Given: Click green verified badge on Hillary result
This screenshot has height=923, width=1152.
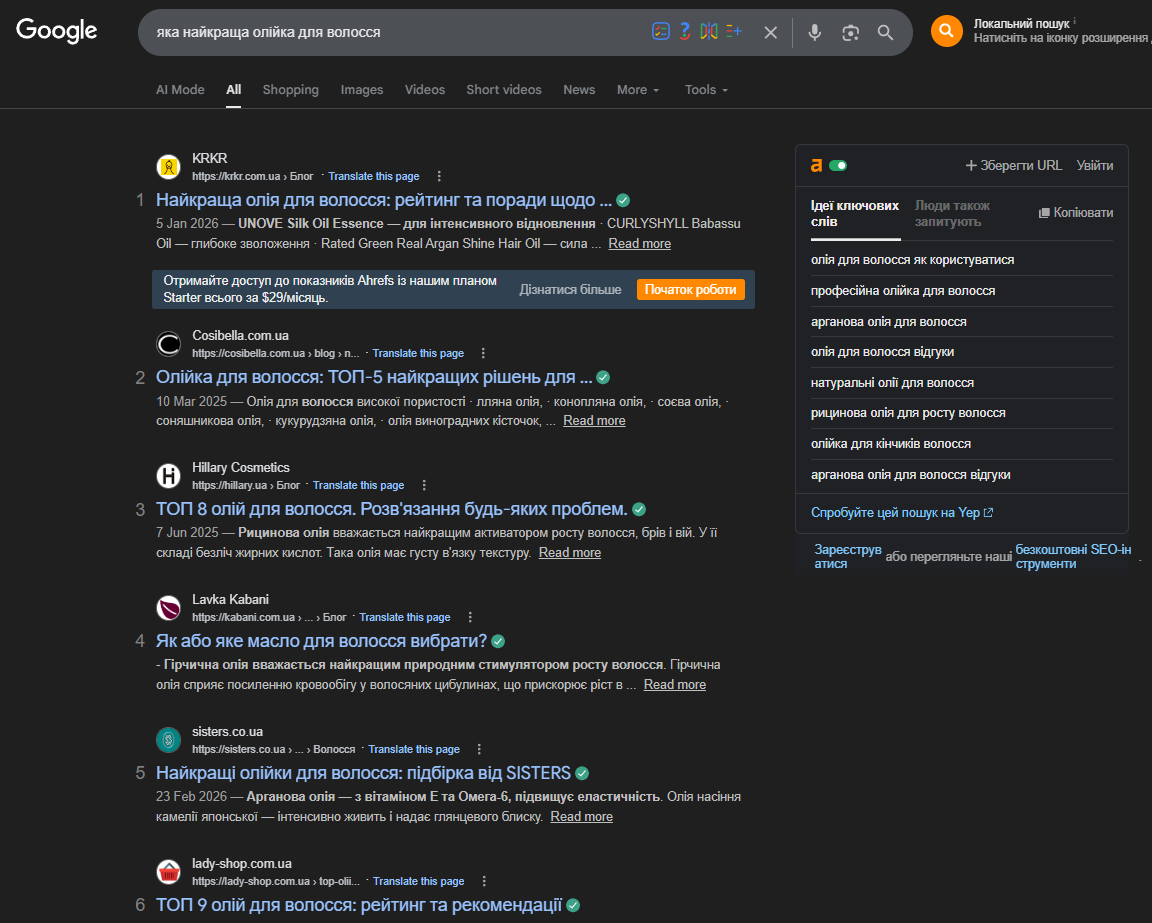Looking at the screenshot, I should (639, 509).
